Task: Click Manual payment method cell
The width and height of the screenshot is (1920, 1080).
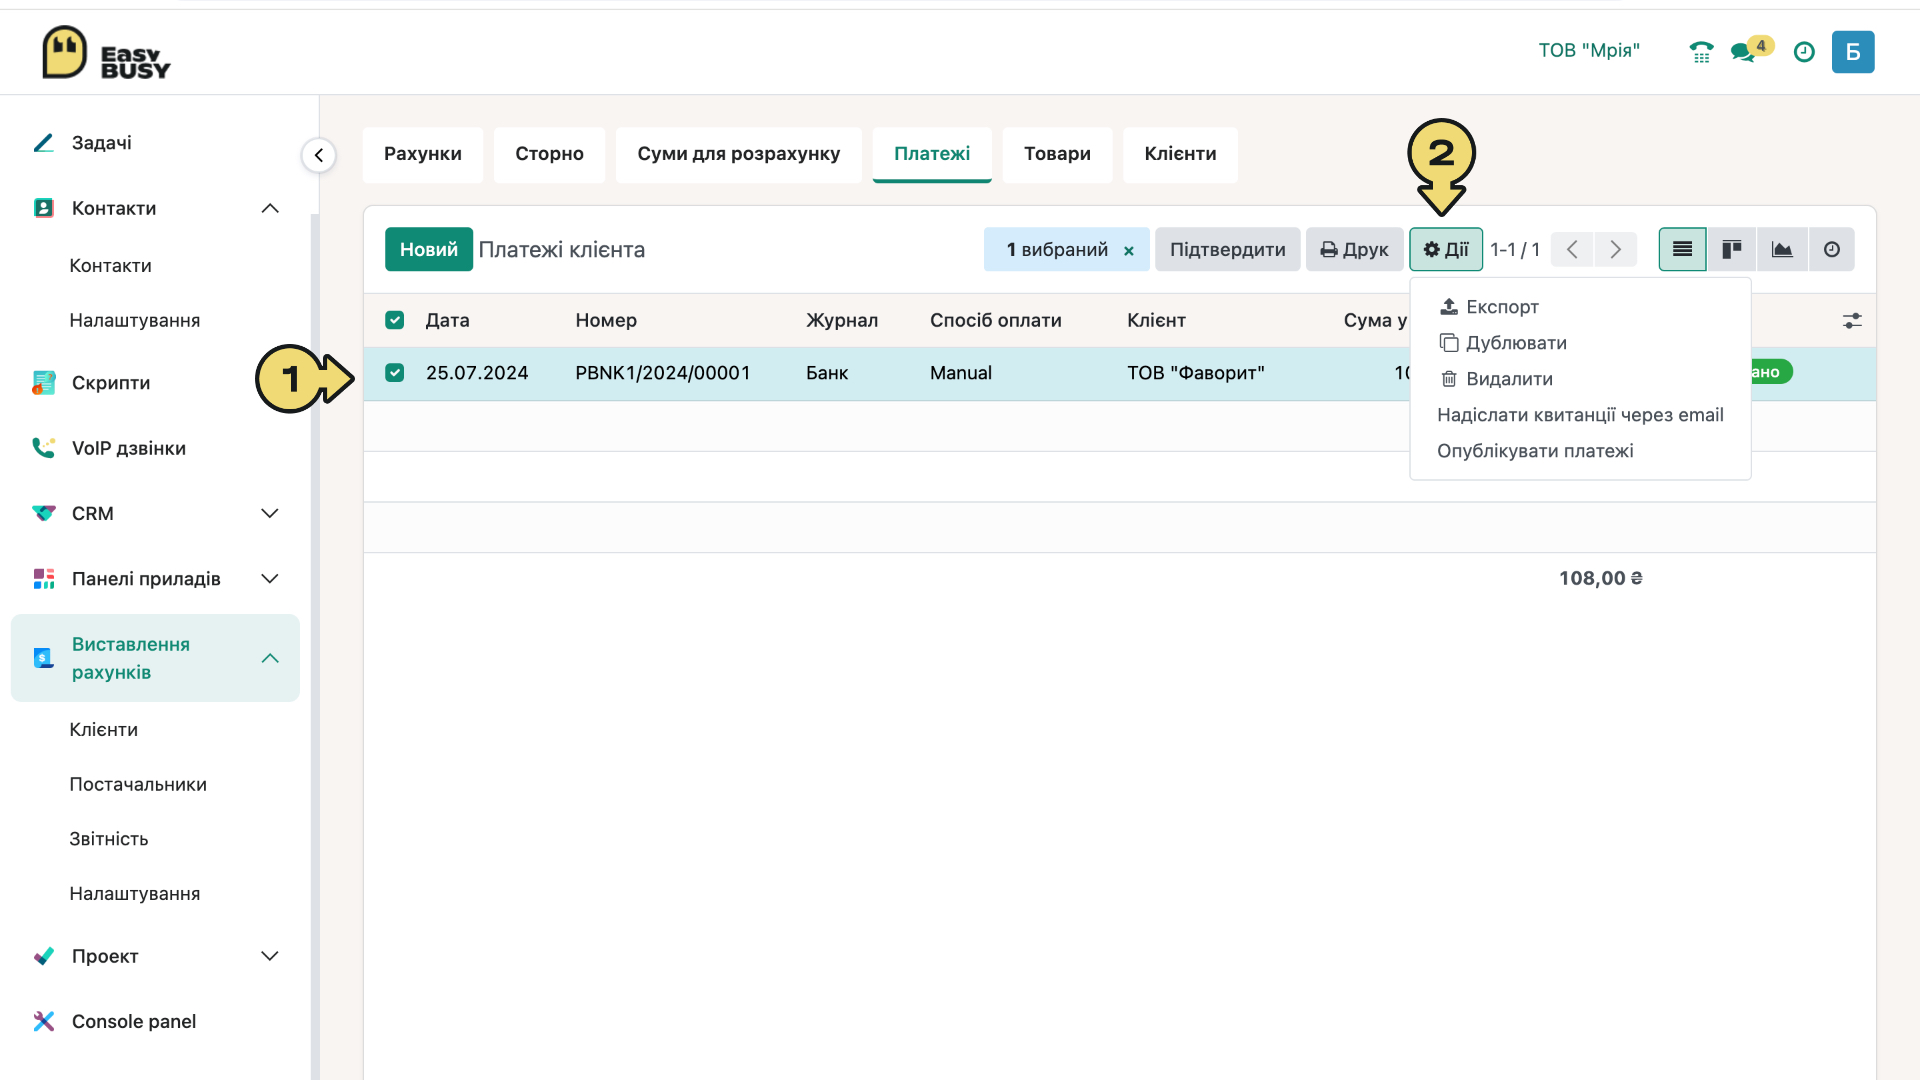Action: (x=961, y=373)
